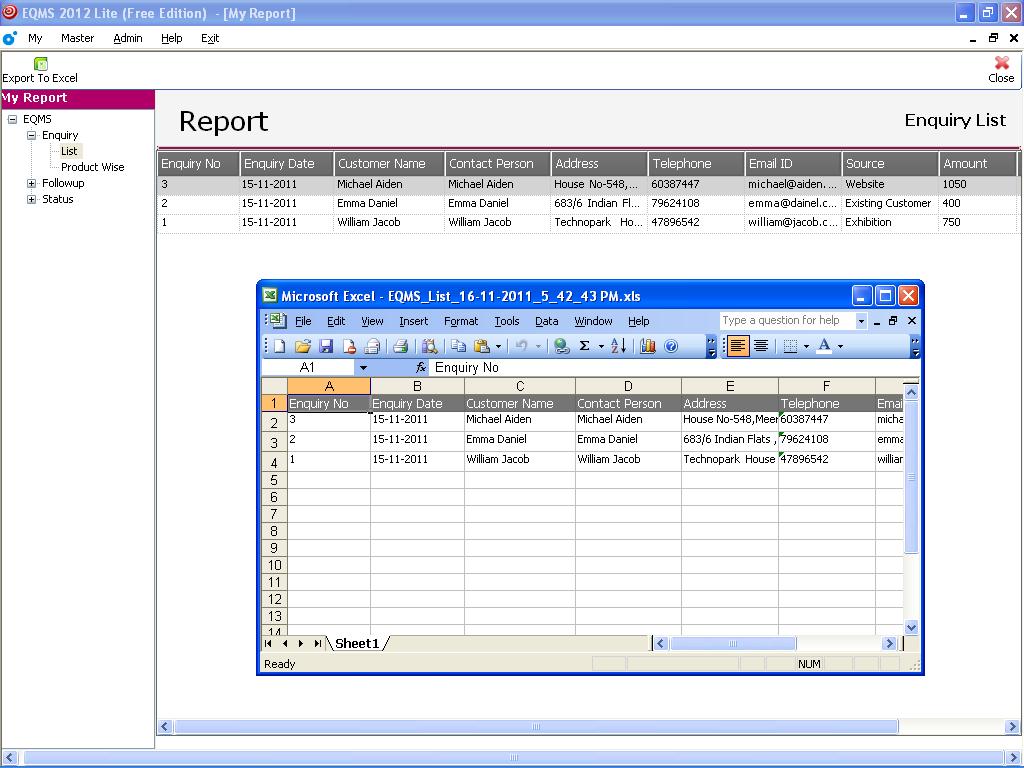Click the Align Left formatting icon
The image size is (1024, 768).
(x=737, y=346)
